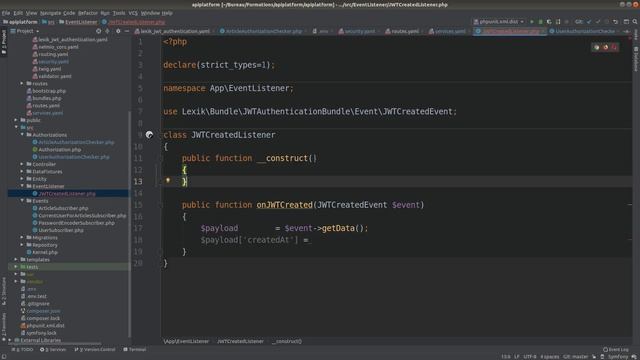This screenshot has width=640, height=360.
Task: Switch to UserAuthorizationChecker tab
Action: click(x=584, y=31)
